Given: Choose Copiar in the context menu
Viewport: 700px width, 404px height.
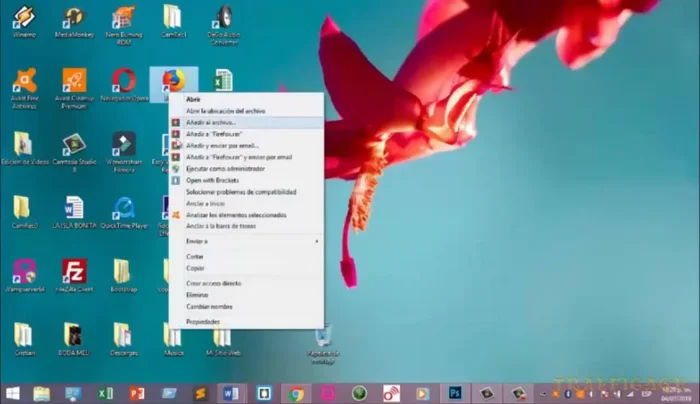Looking at the screenshot, I should click(x=246, y=268).
